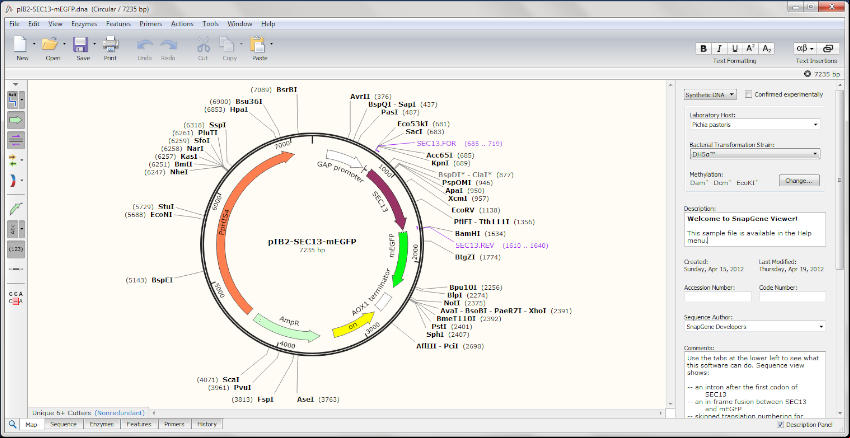This screenshot has width=850, height=438.
Task: Open the Sequence Author dropdown
Action: click(x=754, y=327)
